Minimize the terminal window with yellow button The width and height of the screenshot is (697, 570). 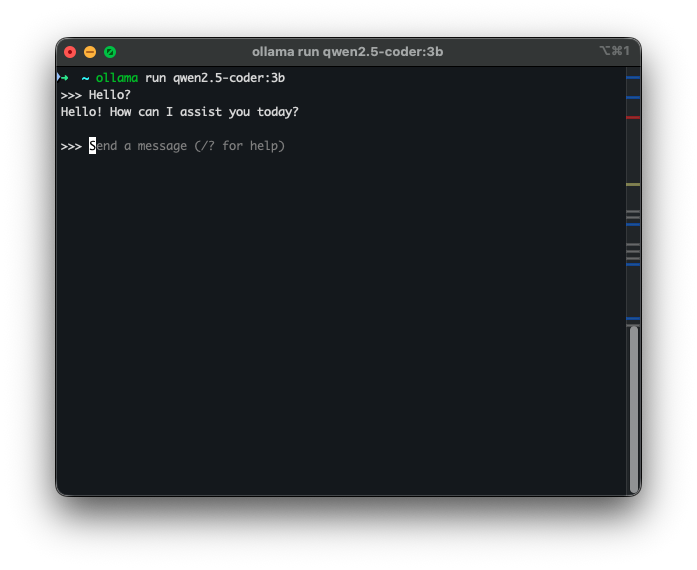click(x=90, y=52)
